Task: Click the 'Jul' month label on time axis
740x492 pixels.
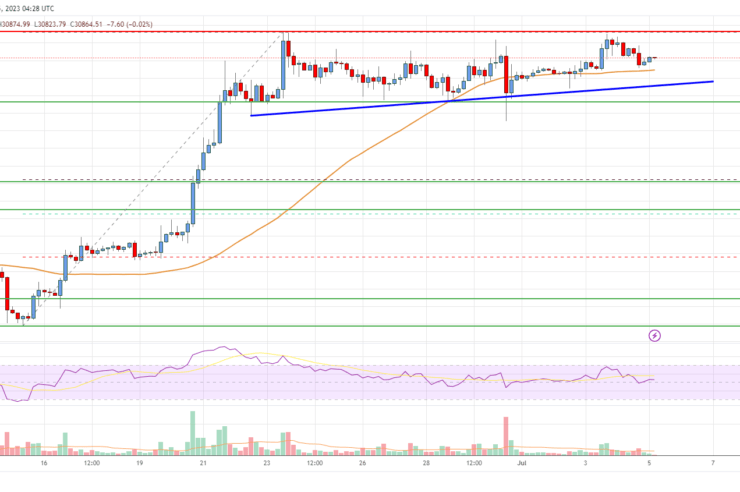Action: (x=521, y=463)
